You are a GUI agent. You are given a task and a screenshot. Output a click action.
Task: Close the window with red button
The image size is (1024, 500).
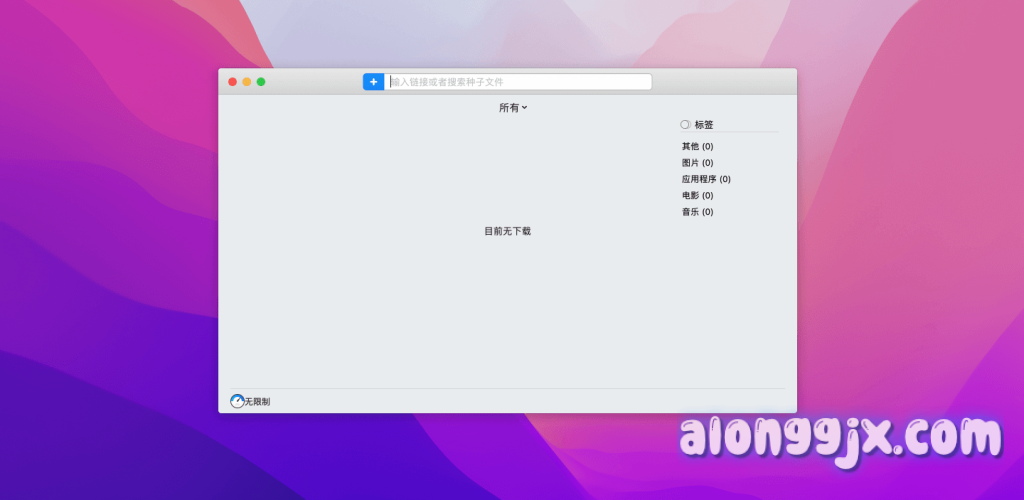(x=233, y=82)
